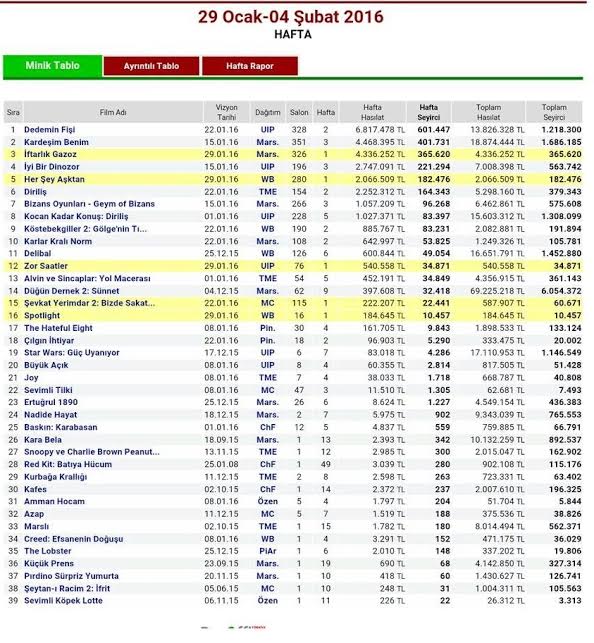Open the film link Star Wars: Güç Uyanıyor
The image size is (594, 643).
(72, 353)
